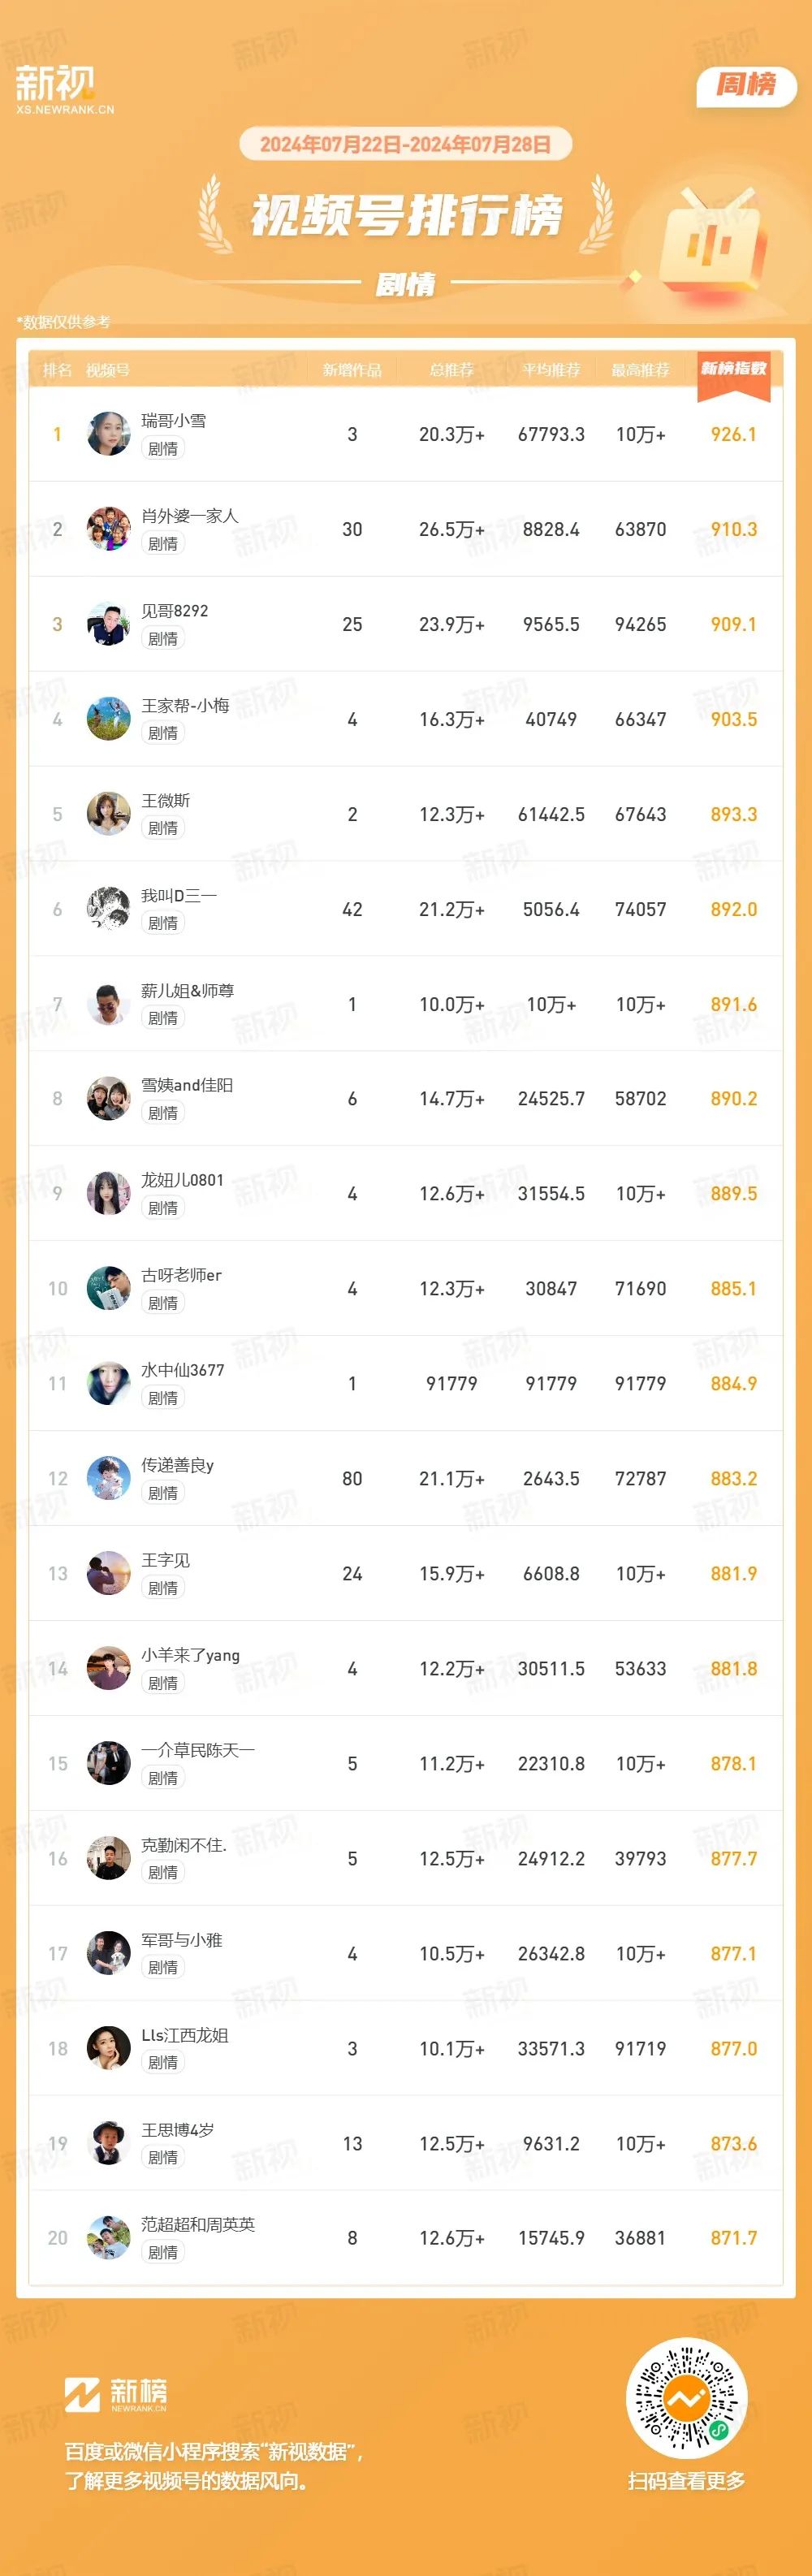The image size is (812, 2576).
Task: Click the 新榜 logo in the footer
Action: click(x=115, y=2395)
